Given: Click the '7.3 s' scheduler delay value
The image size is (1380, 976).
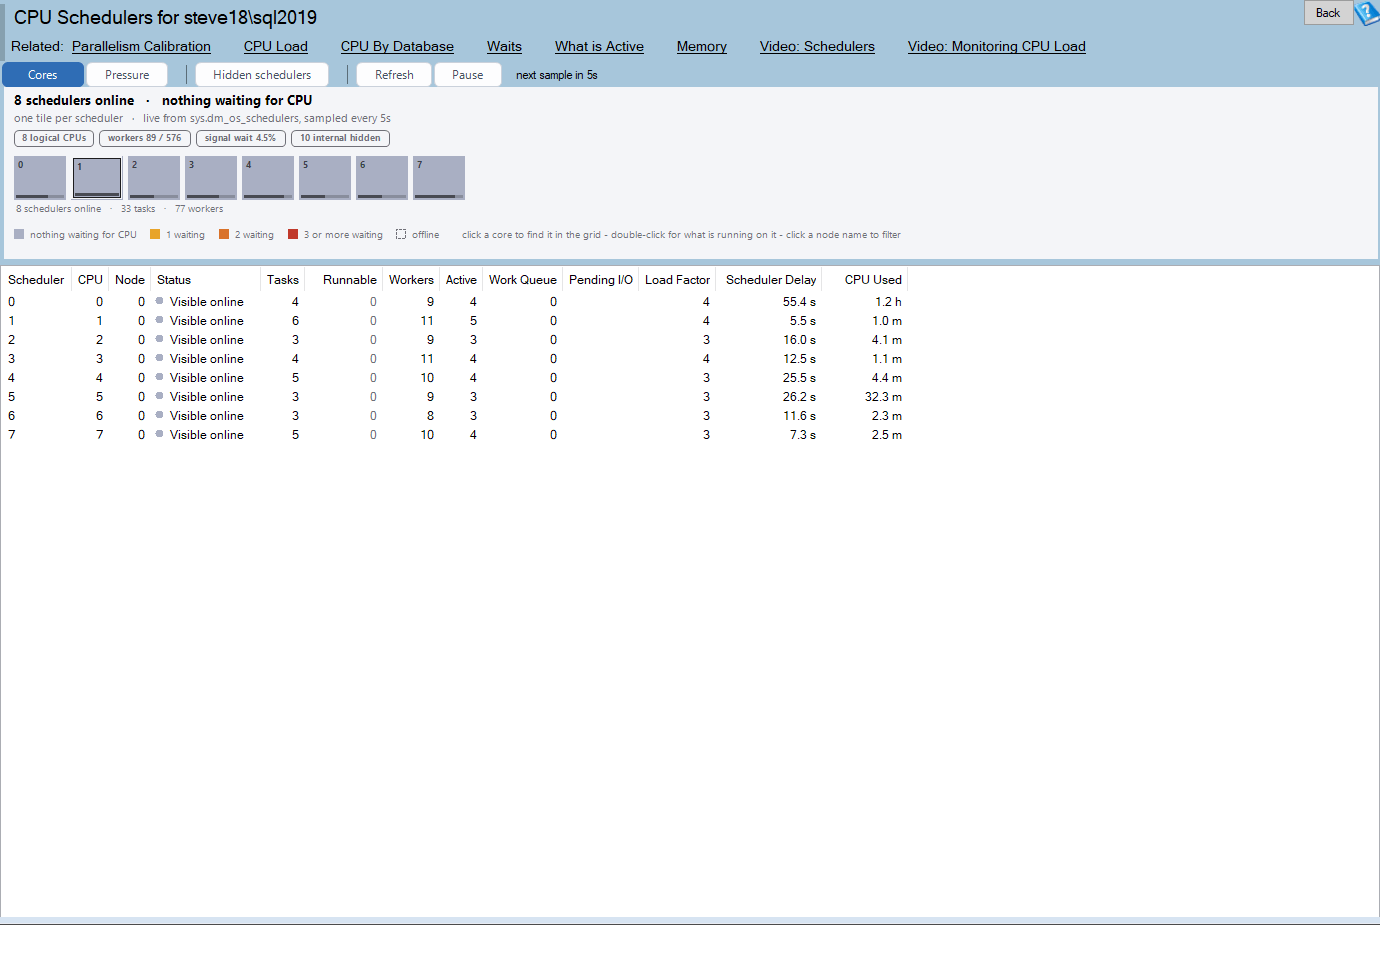Looking at the screenshot, I should coord(803,435).
